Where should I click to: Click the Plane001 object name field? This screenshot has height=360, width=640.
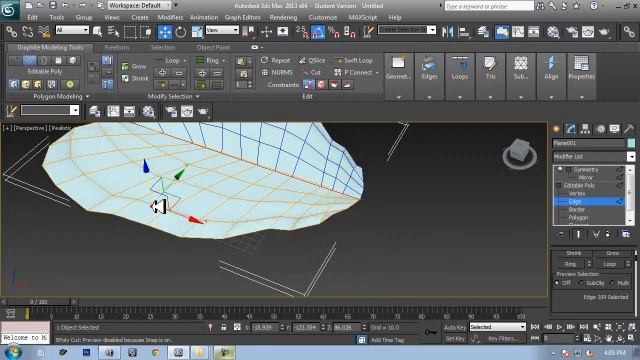coord(589,143)
